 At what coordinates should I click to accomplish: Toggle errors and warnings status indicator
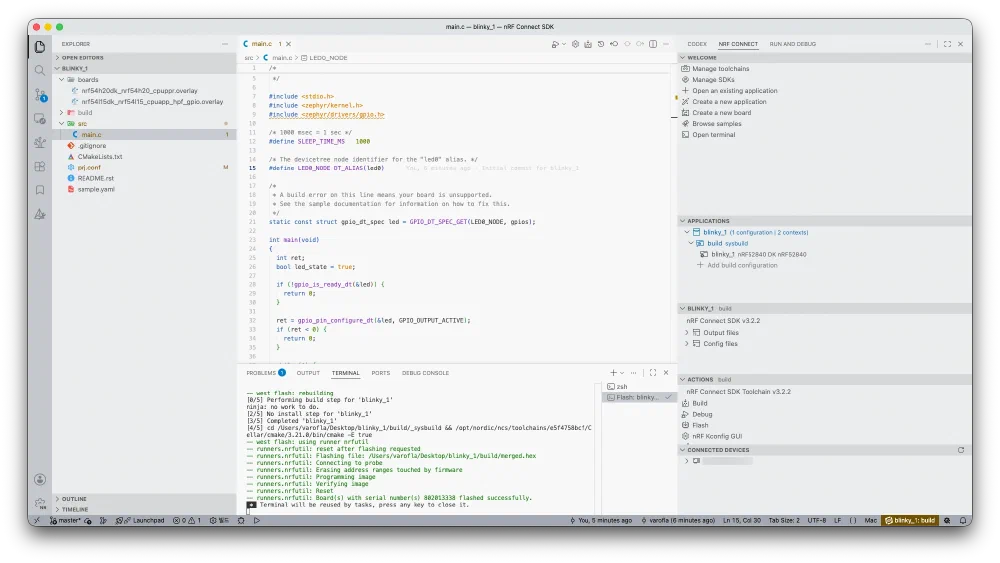pyautogui.click(x=187, y=520)
